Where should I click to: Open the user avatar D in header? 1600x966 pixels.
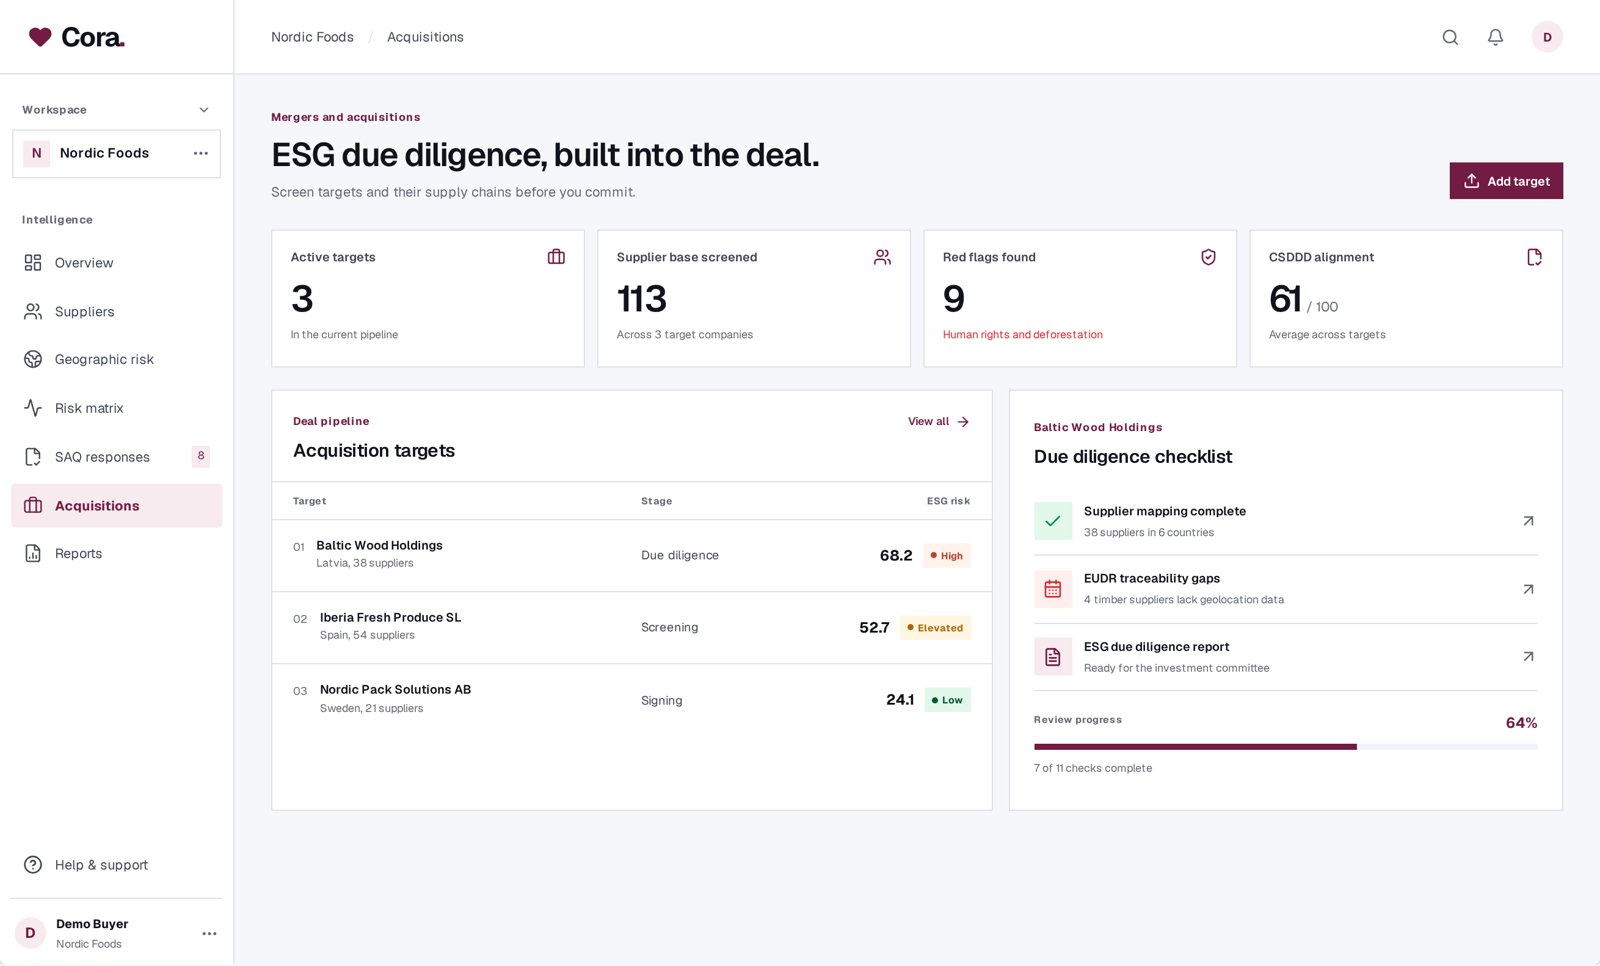point(1547,37)
